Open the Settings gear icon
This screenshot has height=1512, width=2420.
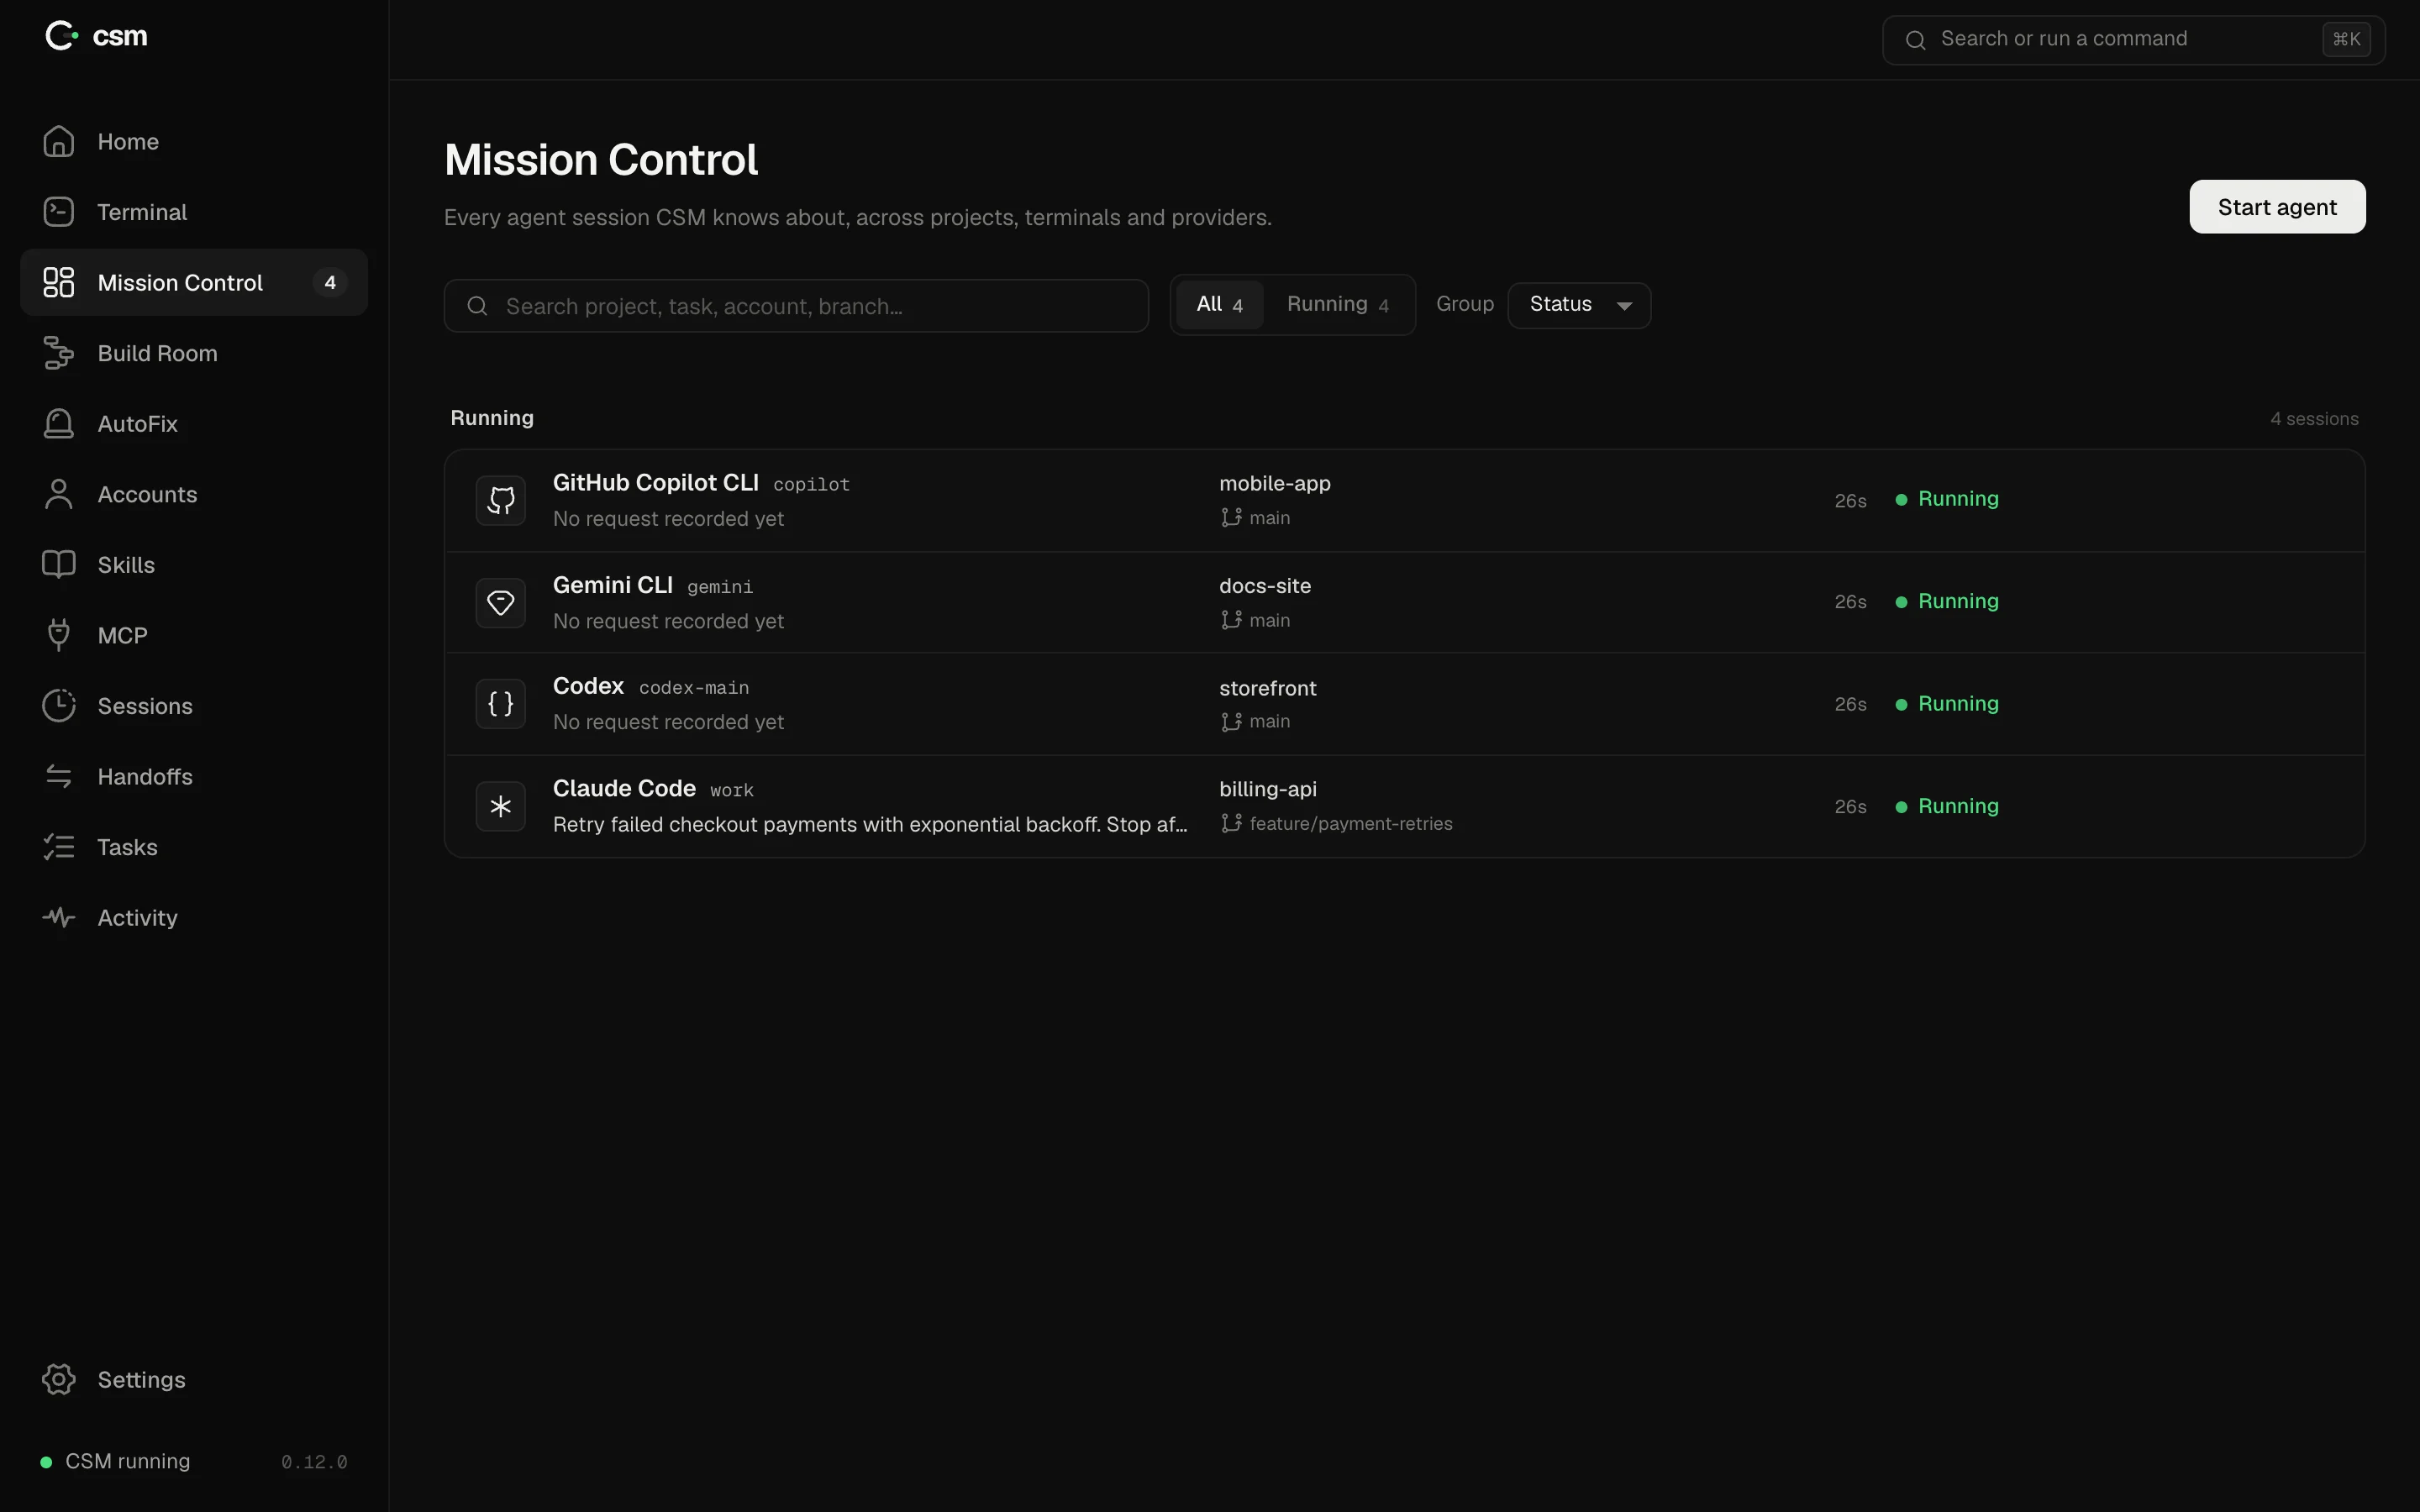coord(58,1379)
